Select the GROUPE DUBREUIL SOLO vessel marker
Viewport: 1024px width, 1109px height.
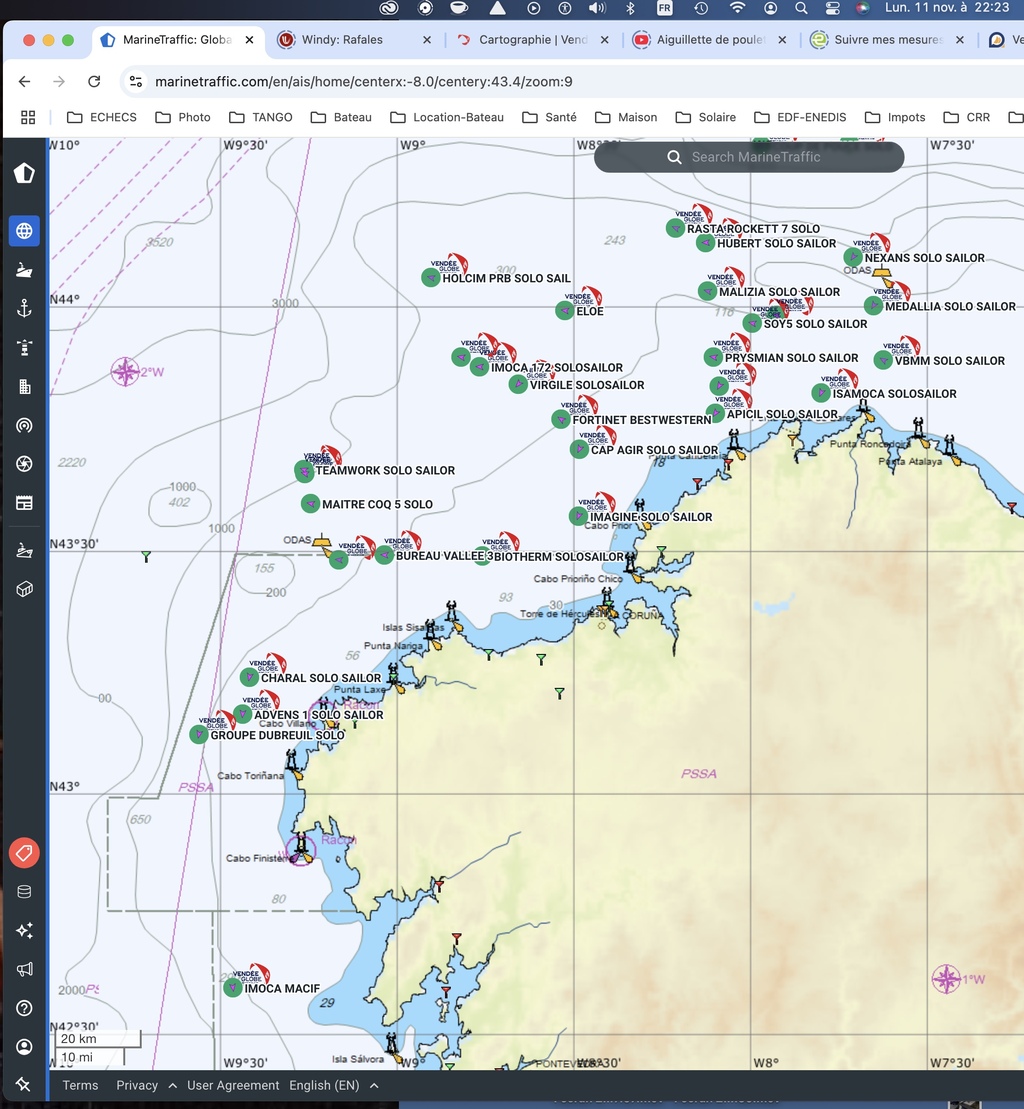199,734
